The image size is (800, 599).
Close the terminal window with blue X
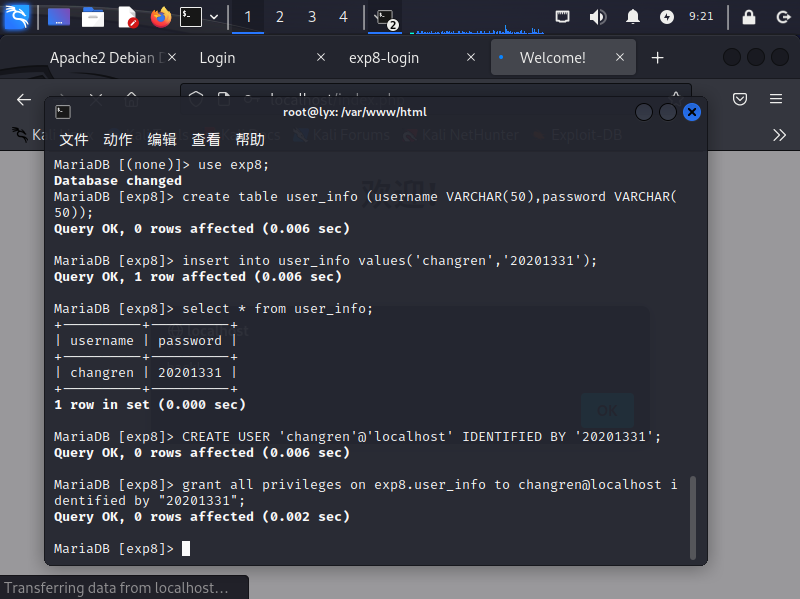click(x=692, y=112)
